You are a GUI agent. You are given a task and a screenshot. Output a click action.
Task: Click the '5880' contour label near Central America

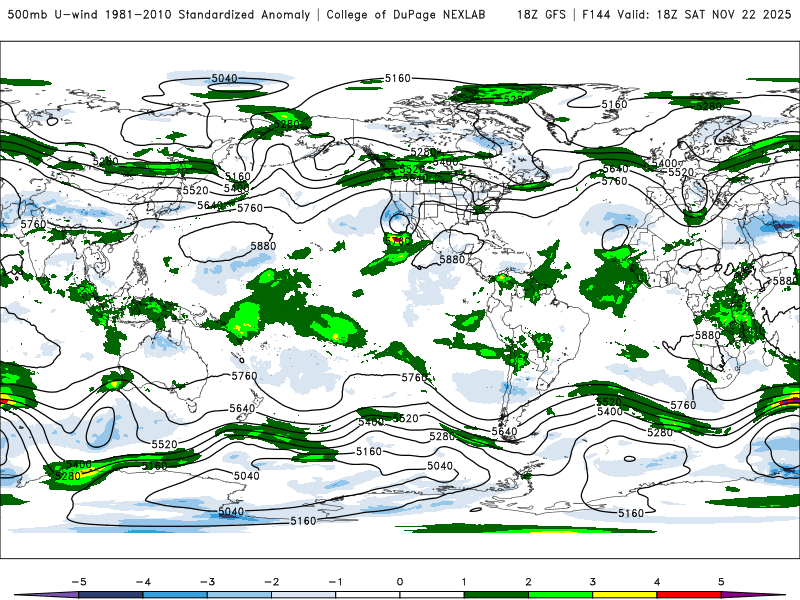452,259
